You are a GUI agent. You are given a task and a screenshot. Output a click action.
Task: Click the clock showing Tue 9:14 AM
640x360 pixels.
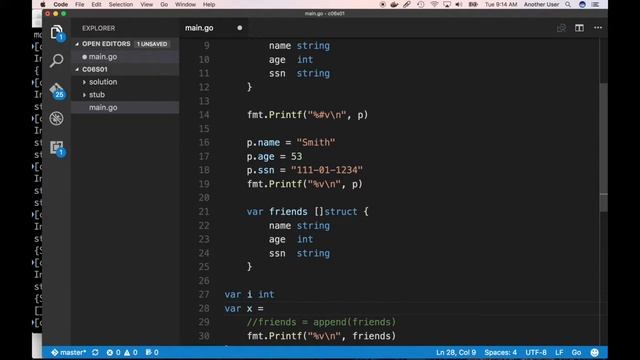pos(501,4)
